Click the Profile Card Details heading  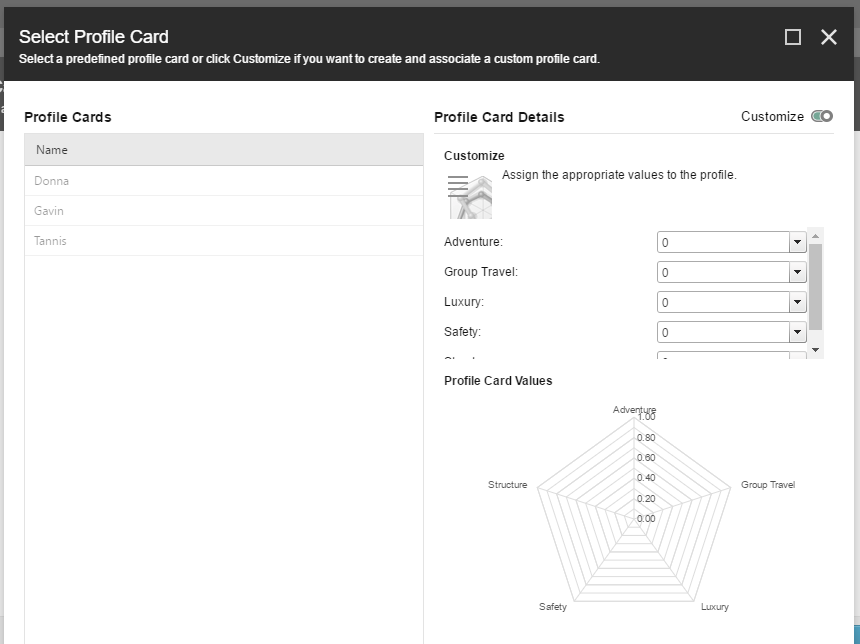499,117
